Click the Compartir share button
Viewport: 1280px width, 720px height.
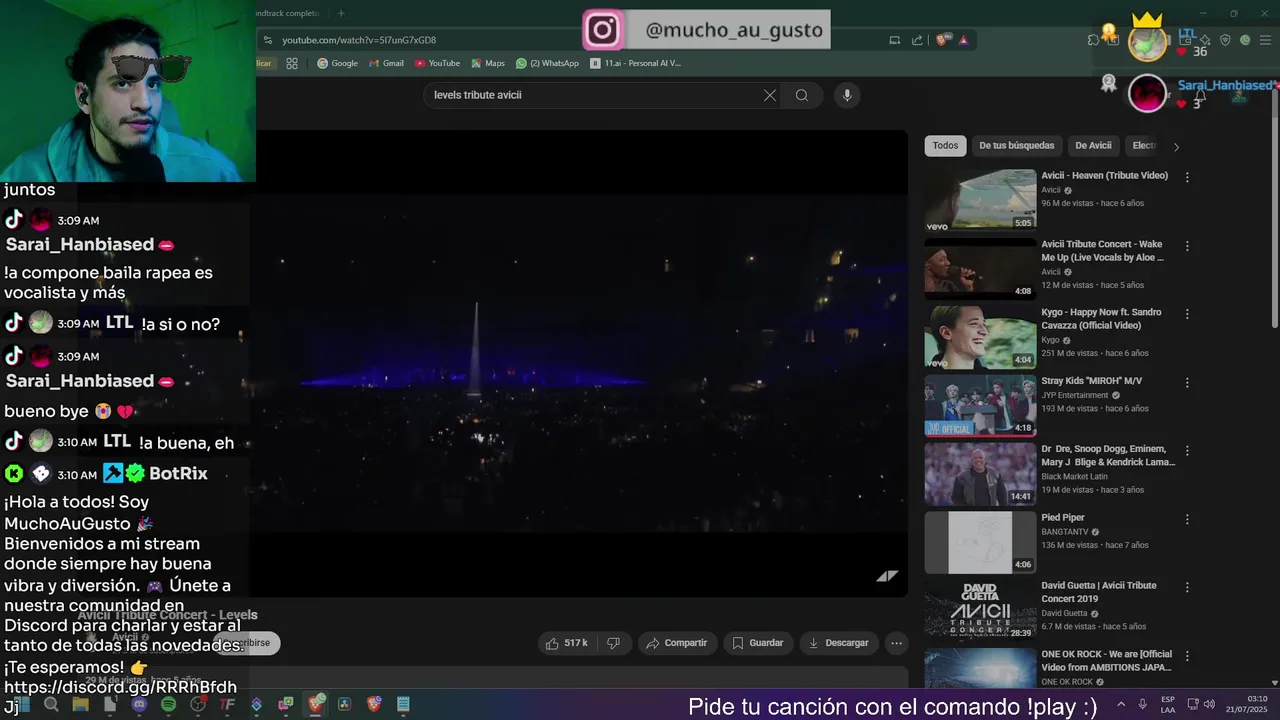click(676, 643)
